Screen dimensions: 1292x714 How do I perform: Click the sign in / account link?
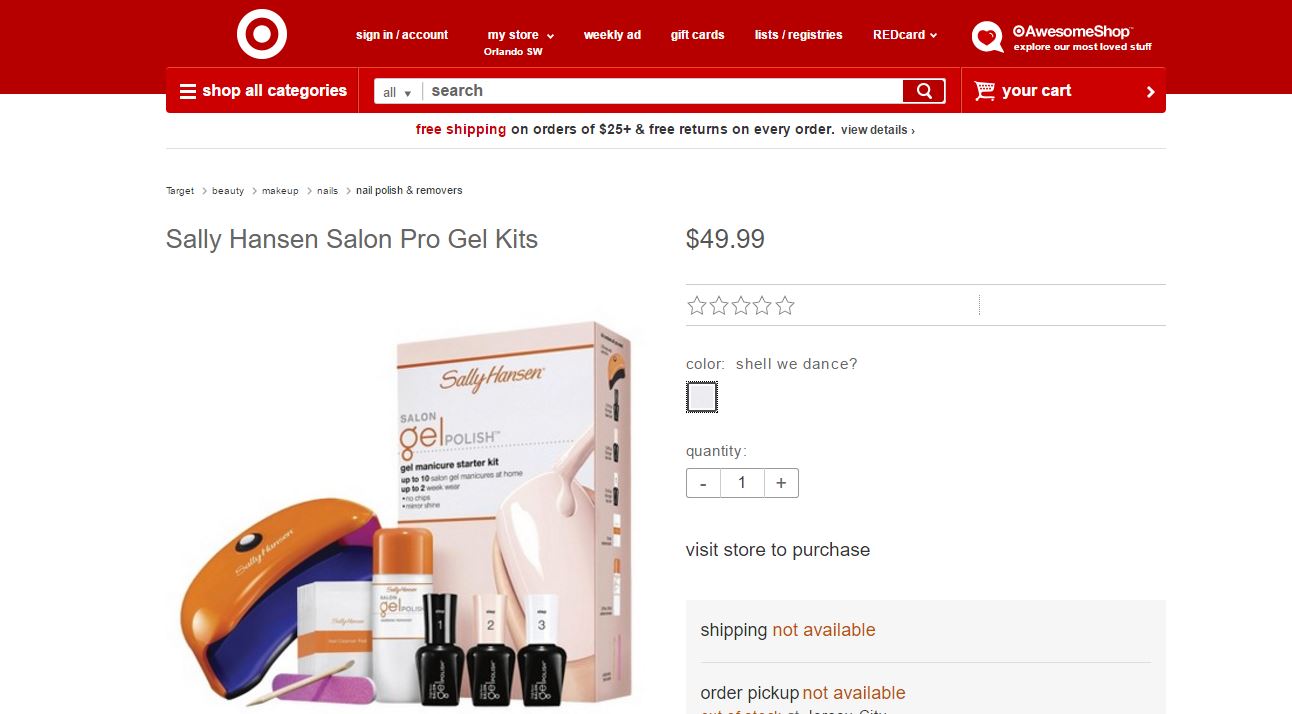pos(402,35)
